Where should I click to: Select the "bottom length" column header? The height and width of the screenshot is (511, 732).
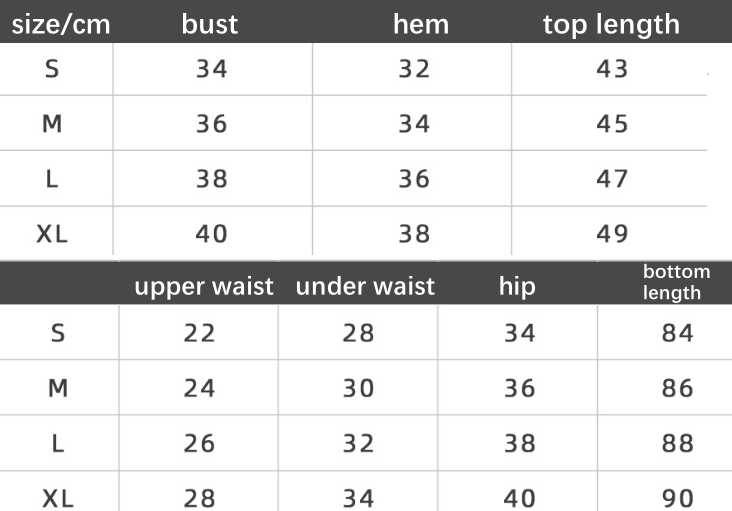click(x=676, y=282)
